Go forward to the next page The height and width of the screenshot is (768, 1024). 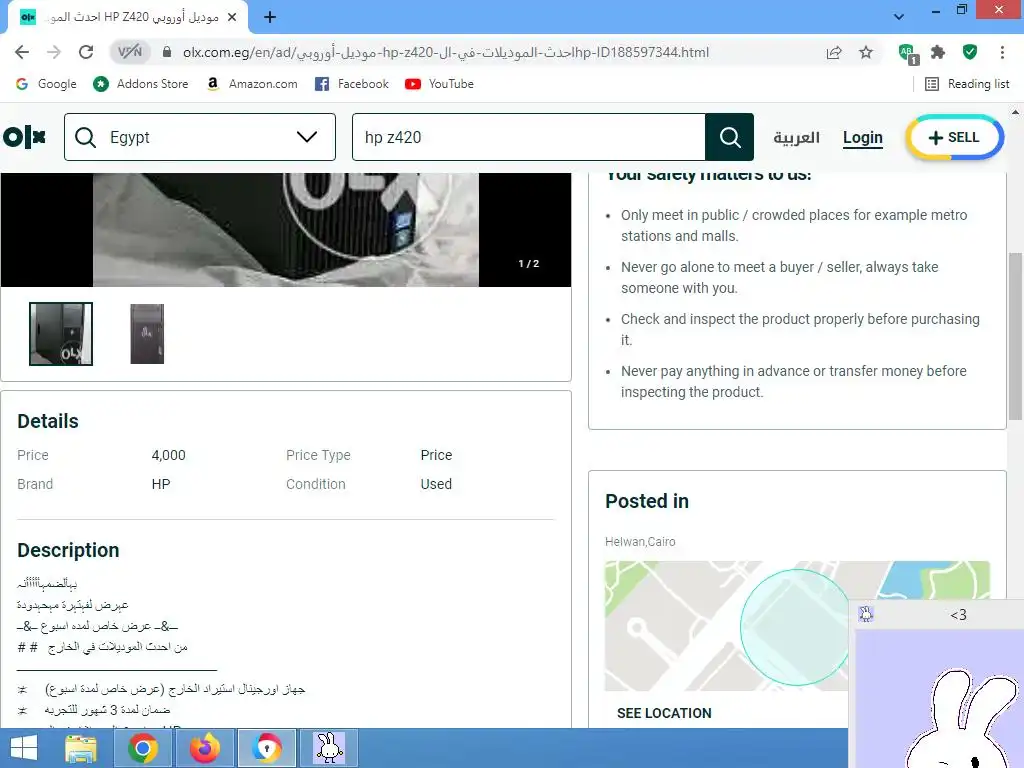pos(54,52)
